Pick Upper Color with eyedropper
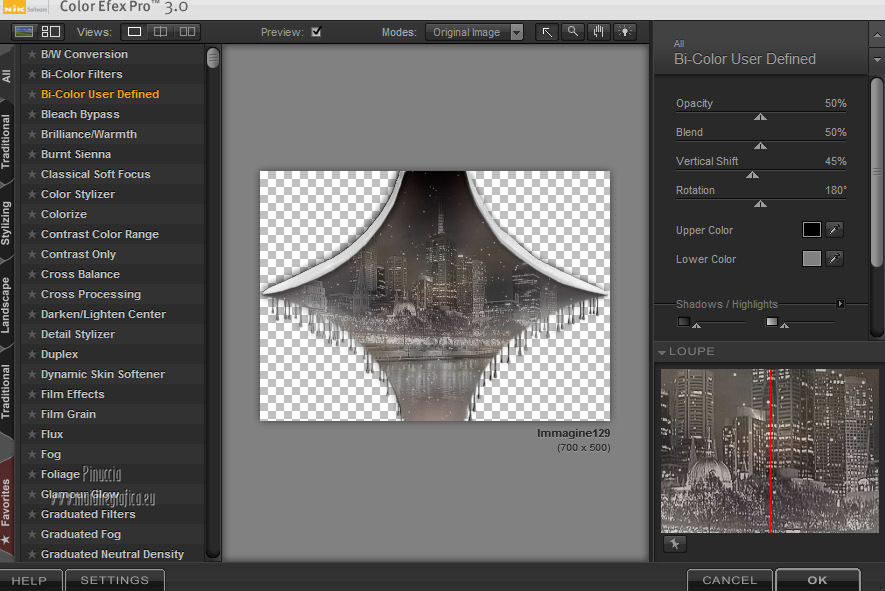This screenshot has height=591, width=885. coord(834,230)
